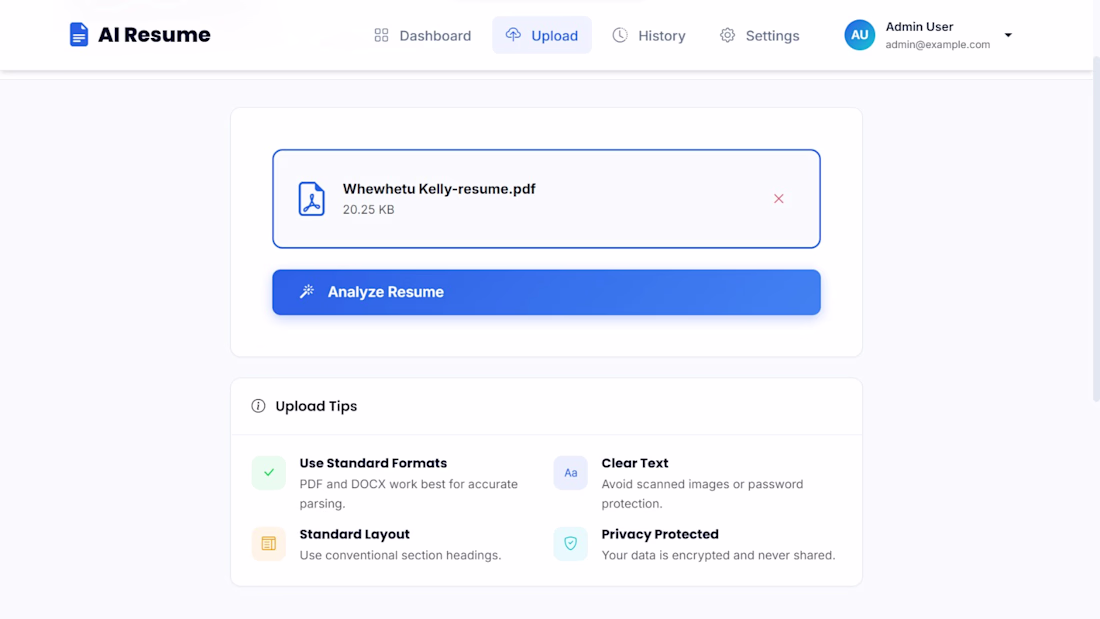Click 'Your data is encrypted' text
This screenshot has width=1100, height=619.
[x=718, y=555]
